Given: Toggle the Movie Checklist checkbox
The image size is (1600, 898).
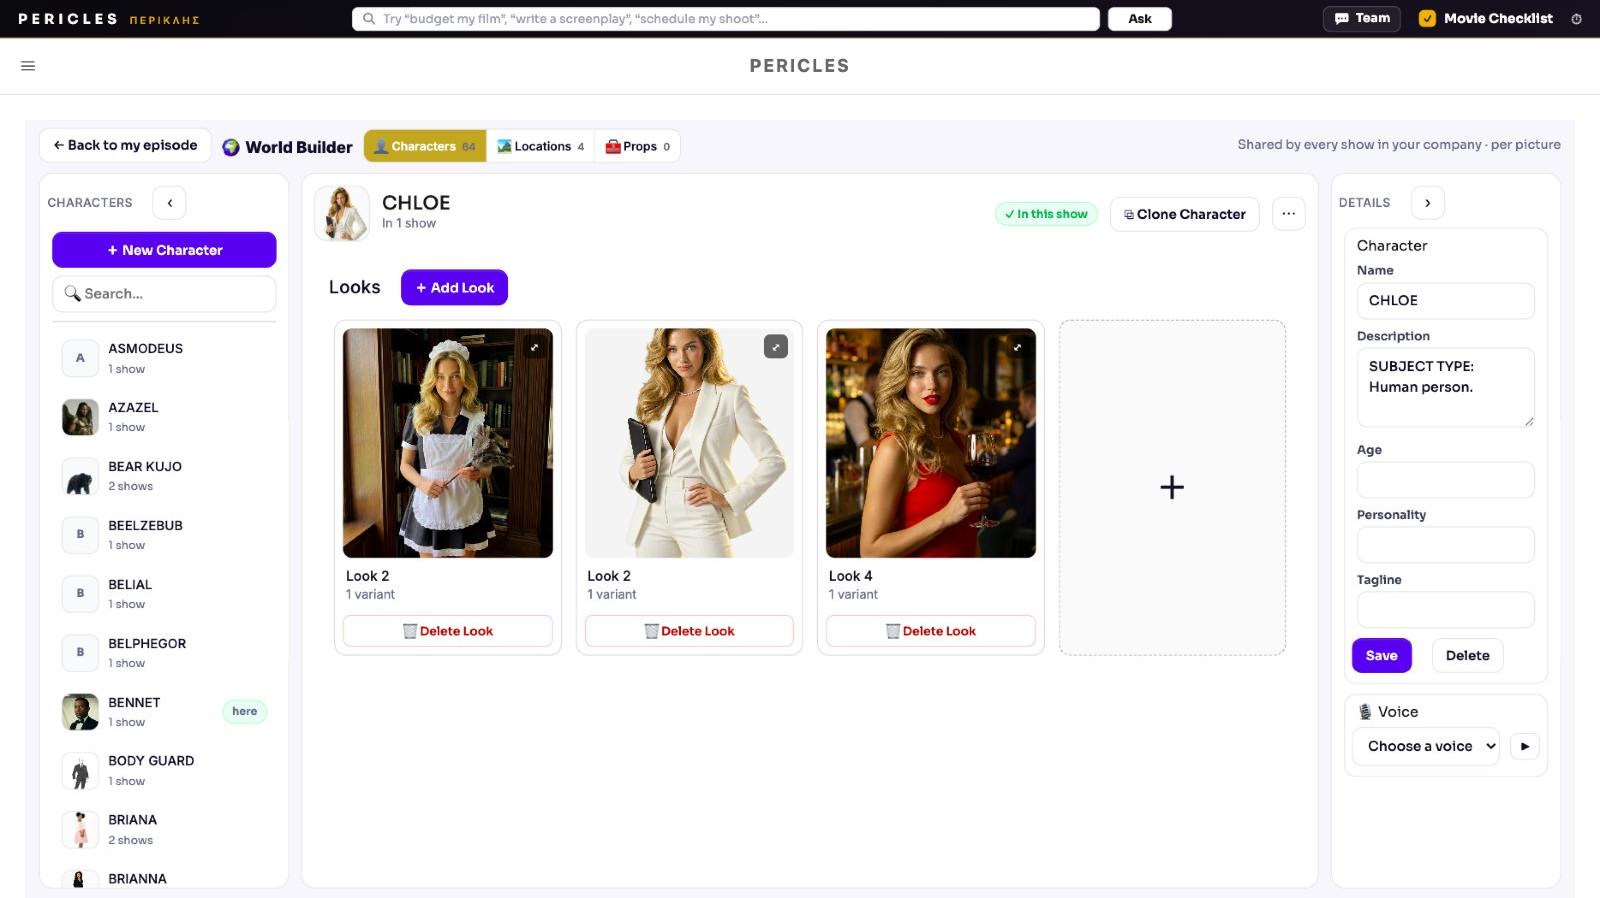Looking at the screenshot, I should (1427, 19).
